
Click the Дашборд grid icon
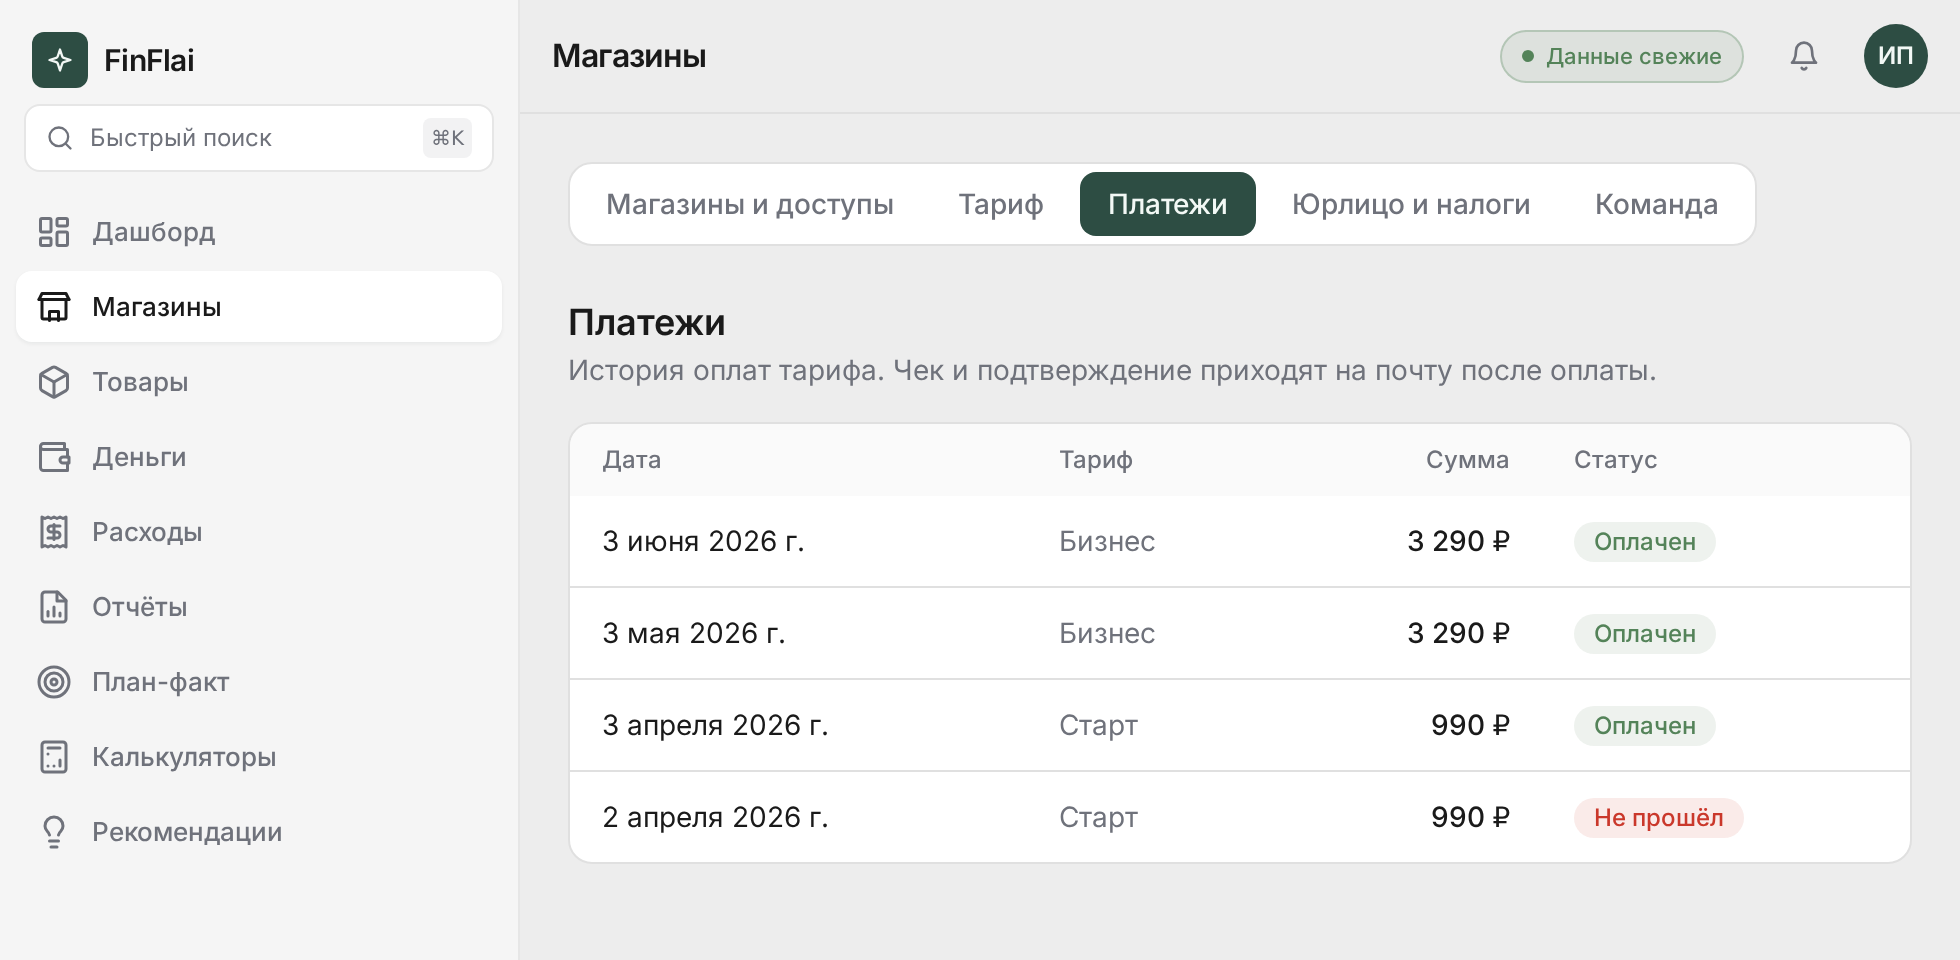[54, 232]
